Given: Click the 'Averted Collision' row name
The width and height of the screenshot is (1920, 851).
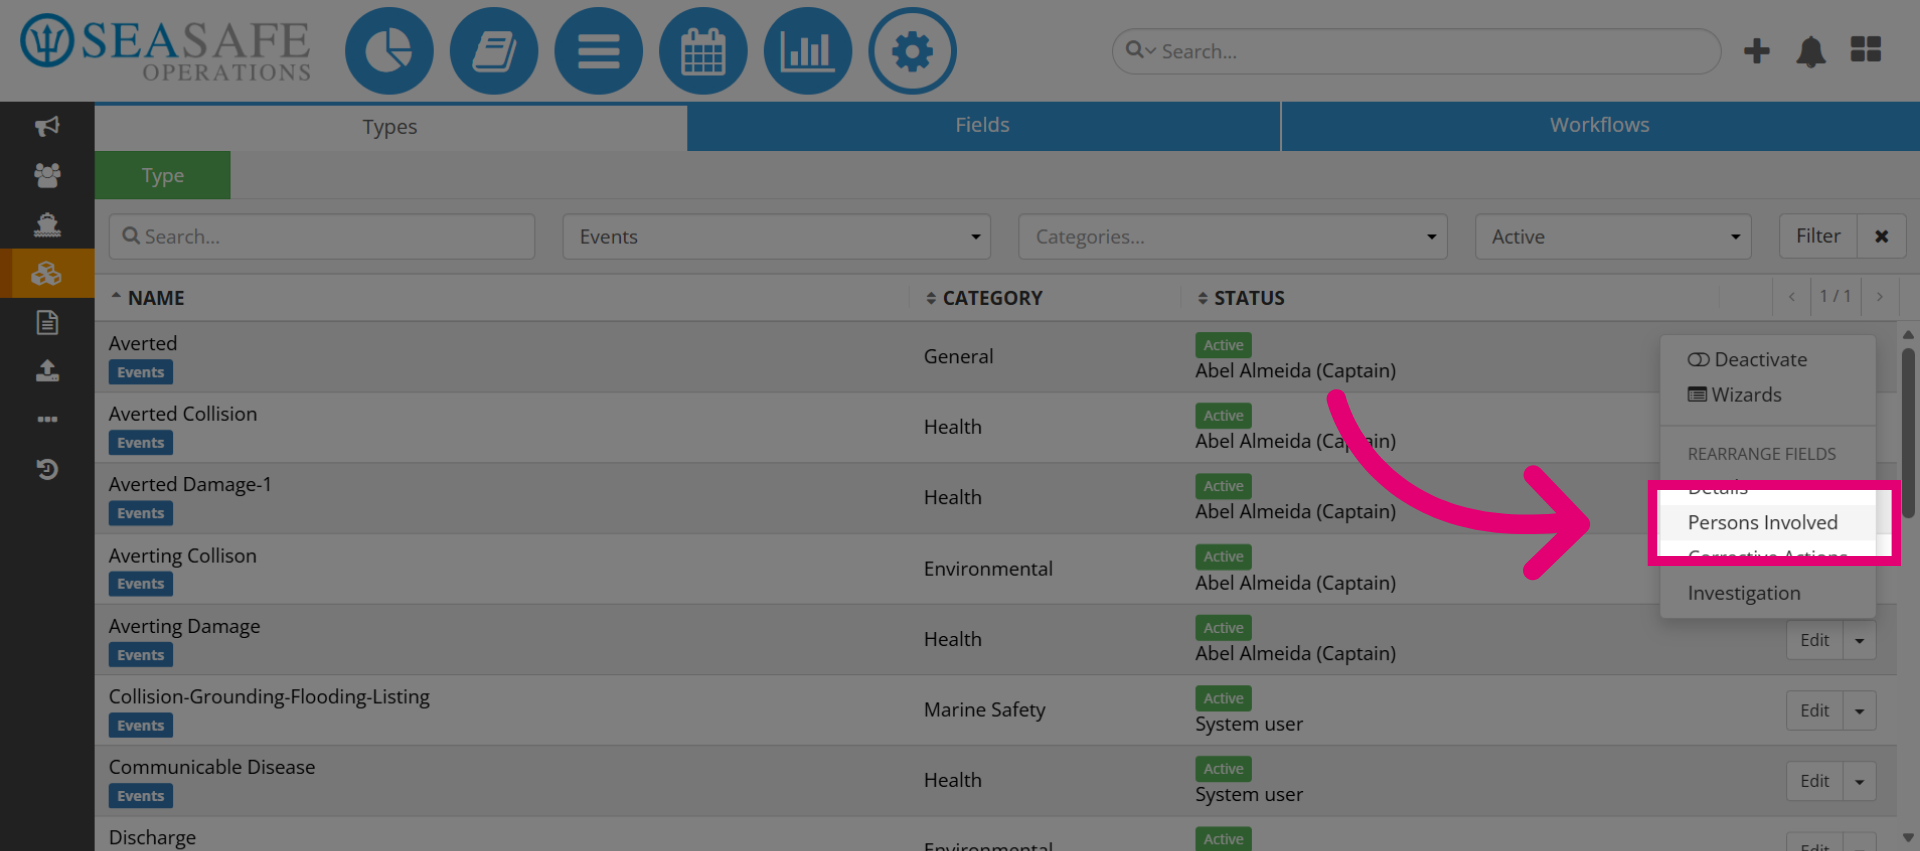Looking at the screenshot, I should pos(183,414).
